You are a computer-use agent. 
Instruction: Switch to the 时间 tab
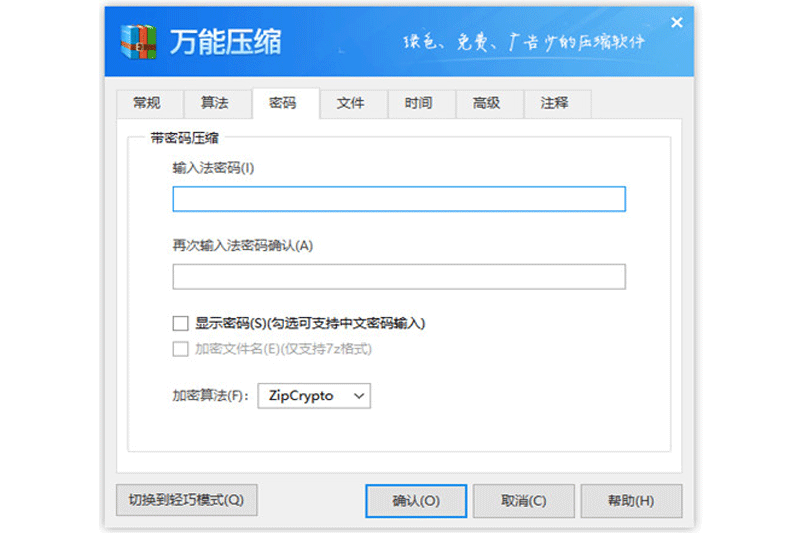pyautogui.click(x=419, y=103)
